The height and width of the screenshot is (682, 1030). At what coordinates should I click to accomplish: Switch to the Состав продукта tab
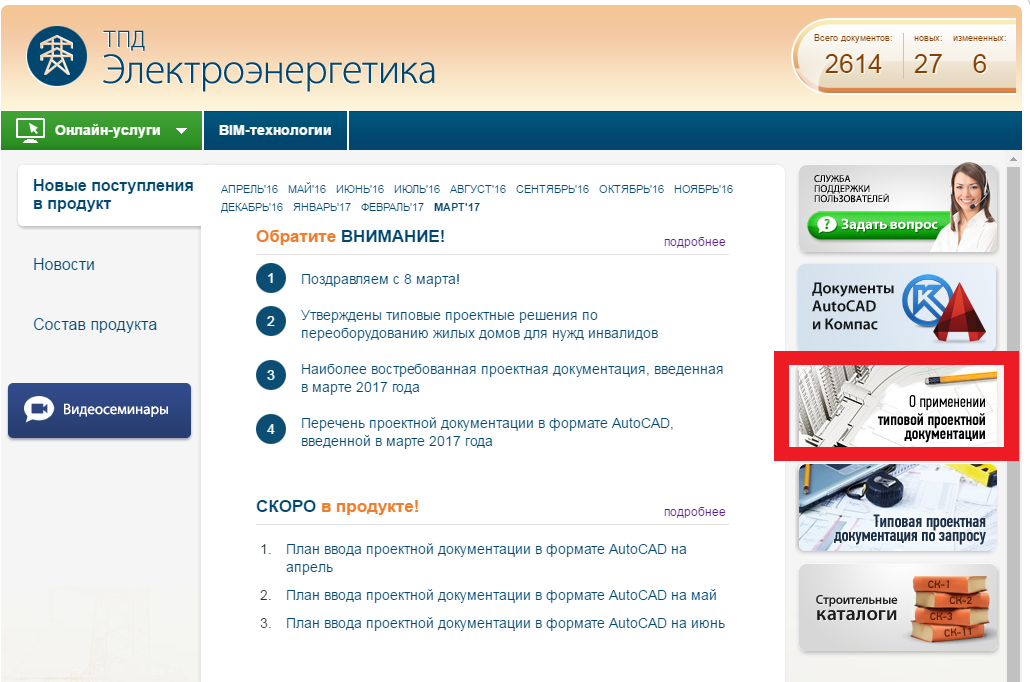95,325
